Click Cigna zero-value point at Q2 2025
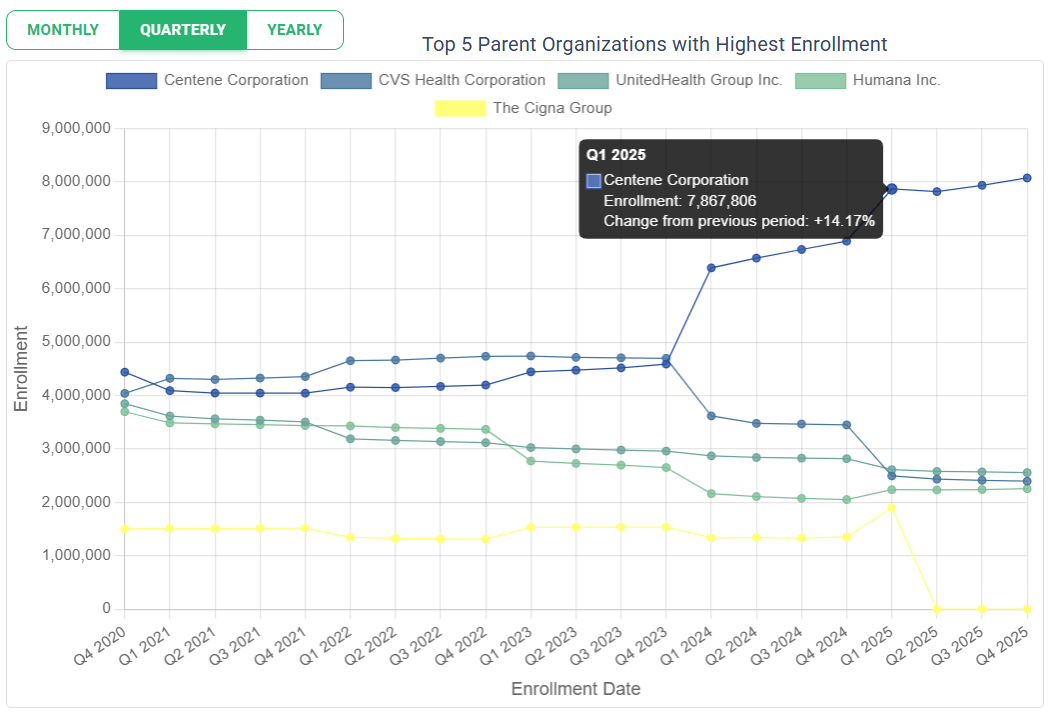1054x713 pixels. (937, 609)
